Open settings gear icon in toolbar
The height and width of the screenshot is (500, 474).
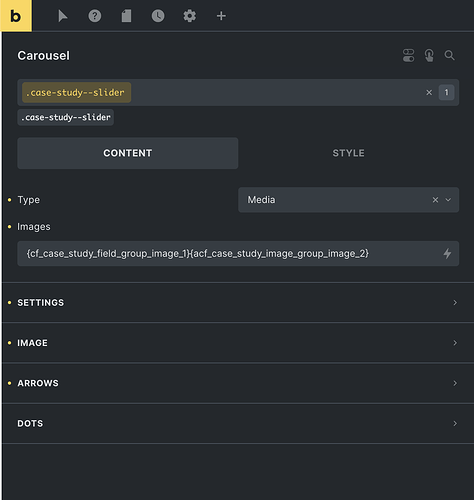[x=190, y=16]
